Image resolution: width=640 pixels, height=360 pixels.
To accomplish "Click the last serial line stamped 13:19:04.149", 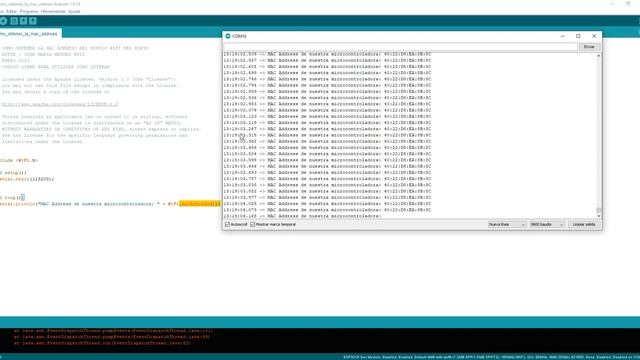I will 302,216.
